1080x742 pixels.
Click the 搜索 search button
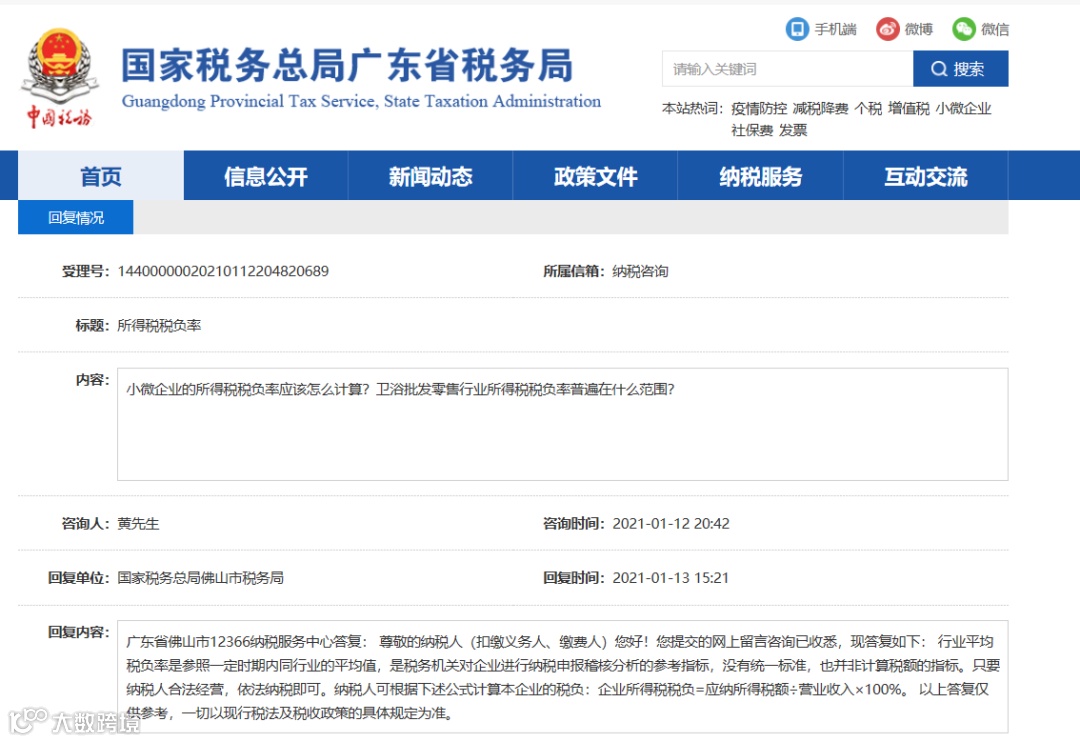pyautogui.click(x=958, y=68)
